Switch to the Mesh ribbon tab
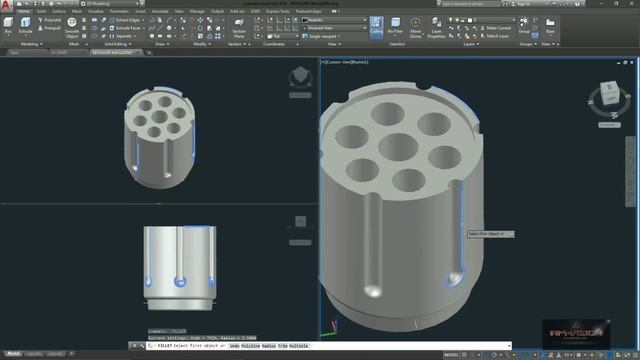This screenshot has width=640, height=360. tap(76, 11)
